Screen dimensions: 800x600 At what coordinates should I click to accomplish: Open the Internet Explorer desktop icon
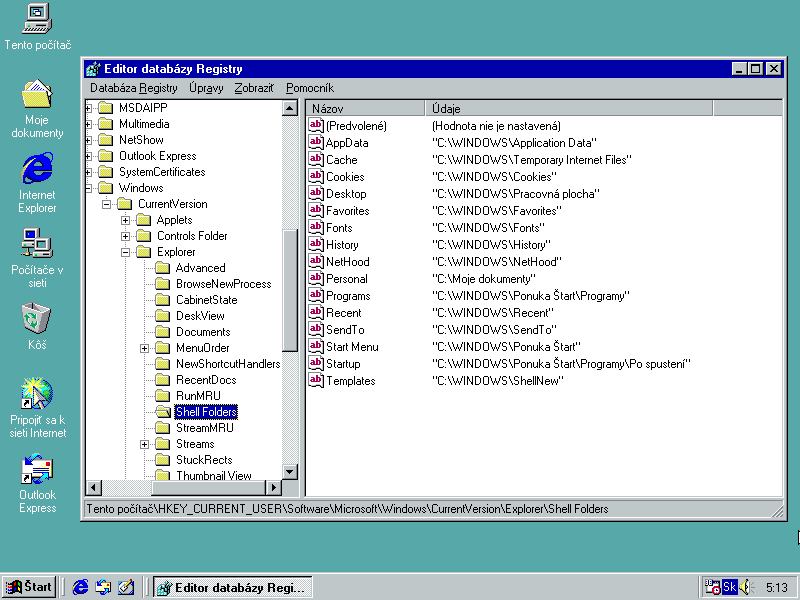pos(37,169)
